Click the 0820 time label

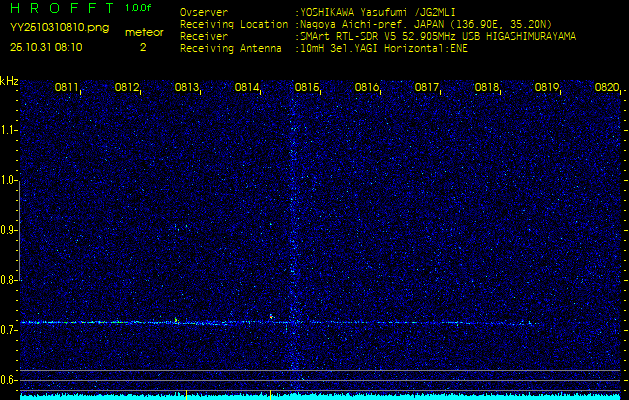(x=606, y=88)
